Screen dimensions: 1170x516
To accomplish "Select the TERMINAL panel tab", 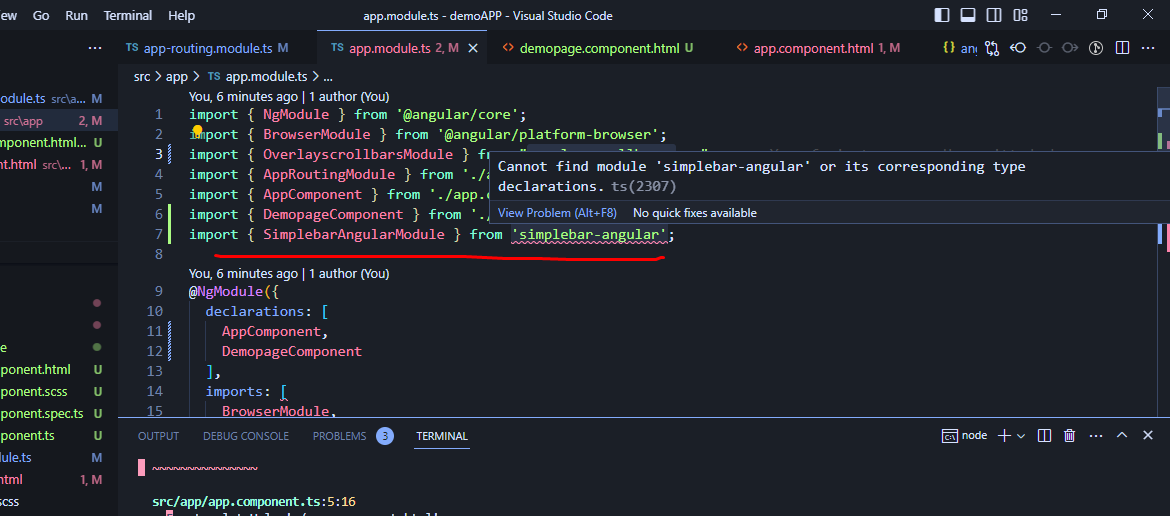I will tap(442, 436).
